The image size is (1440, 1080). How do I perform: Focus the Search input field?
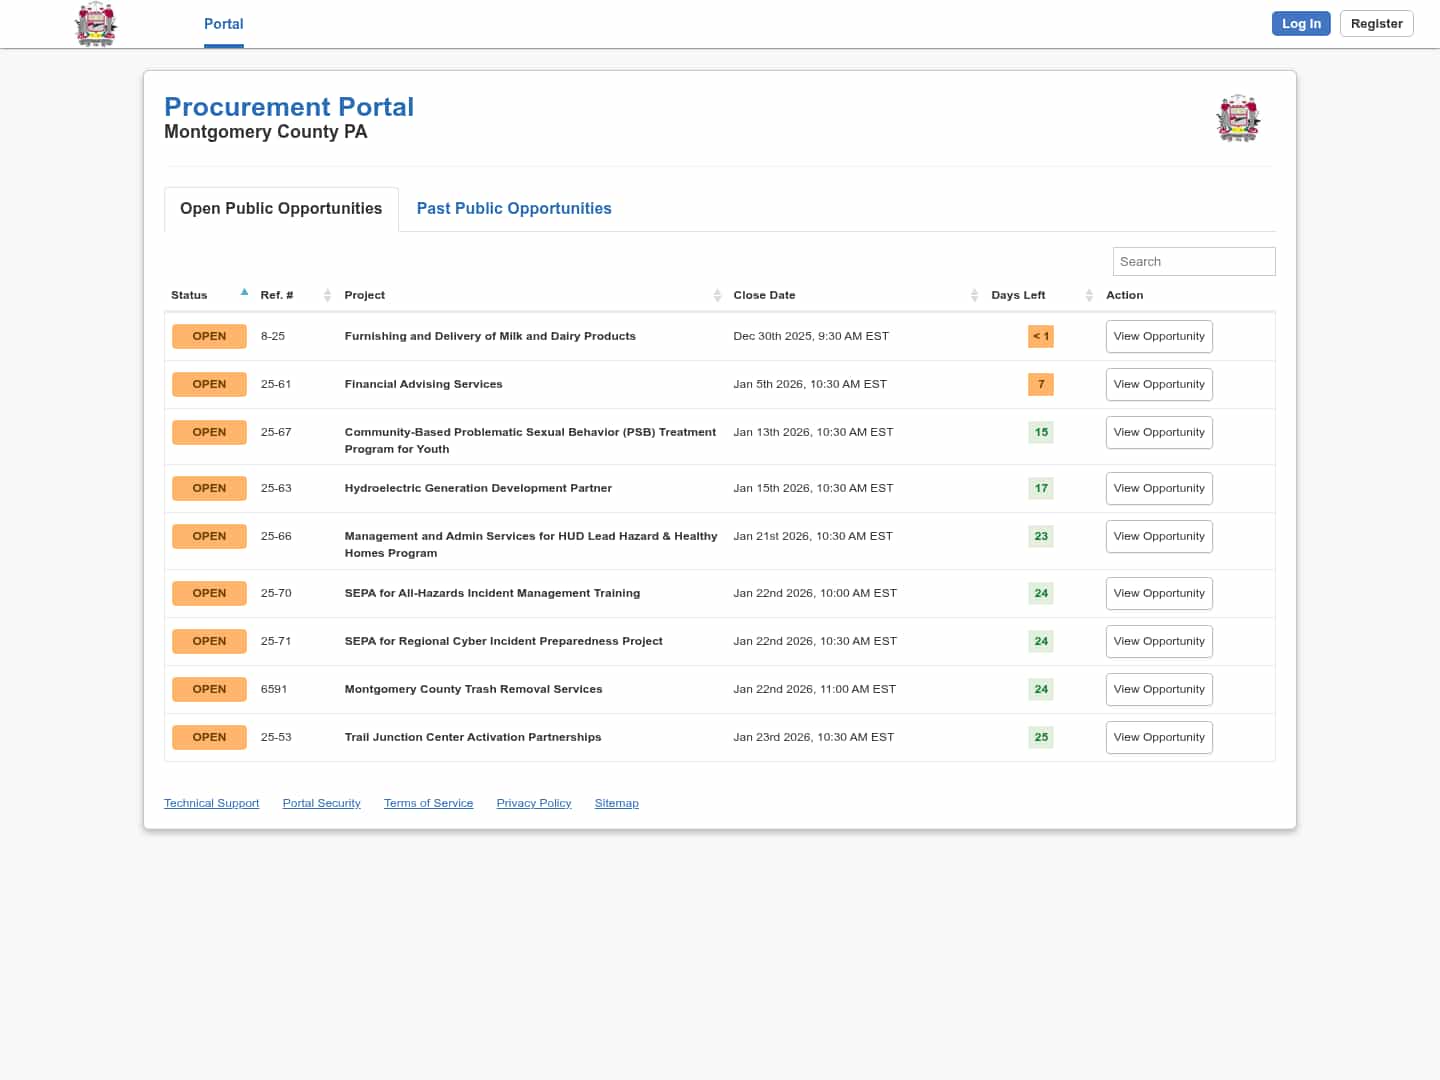1193,261
